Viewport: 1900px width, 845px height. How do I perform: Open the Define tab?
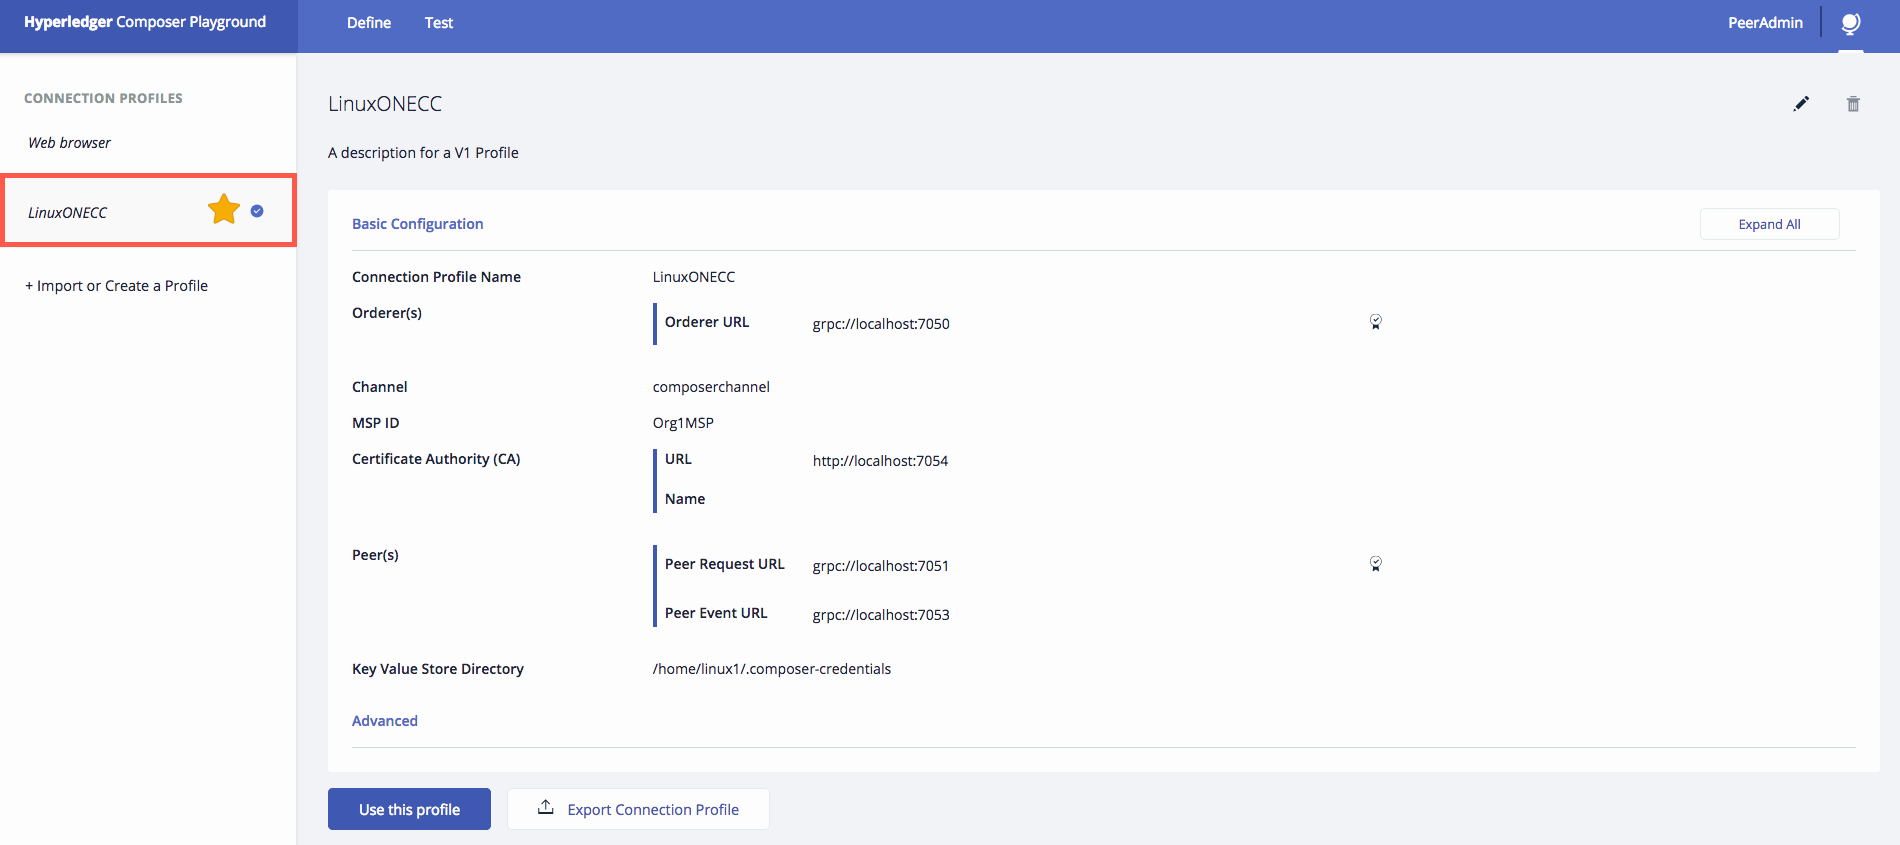369,23
